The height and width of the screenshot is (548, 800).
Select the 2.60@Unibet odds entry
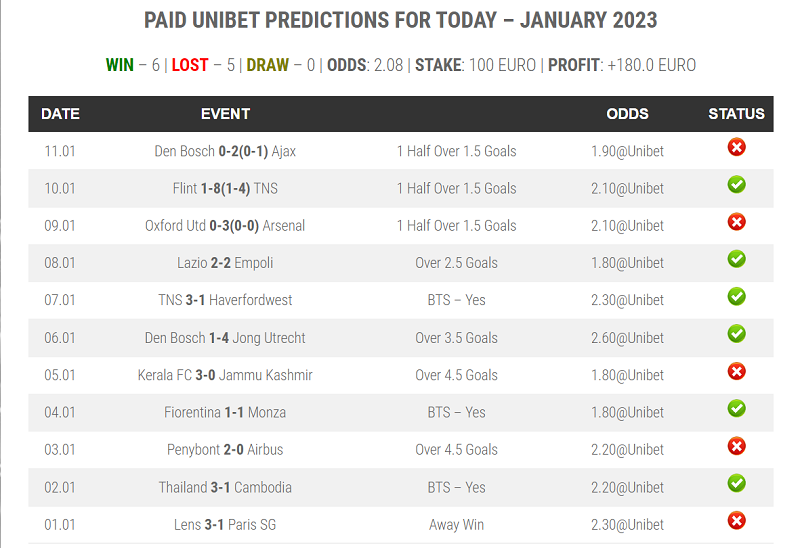tap(627, 338)
